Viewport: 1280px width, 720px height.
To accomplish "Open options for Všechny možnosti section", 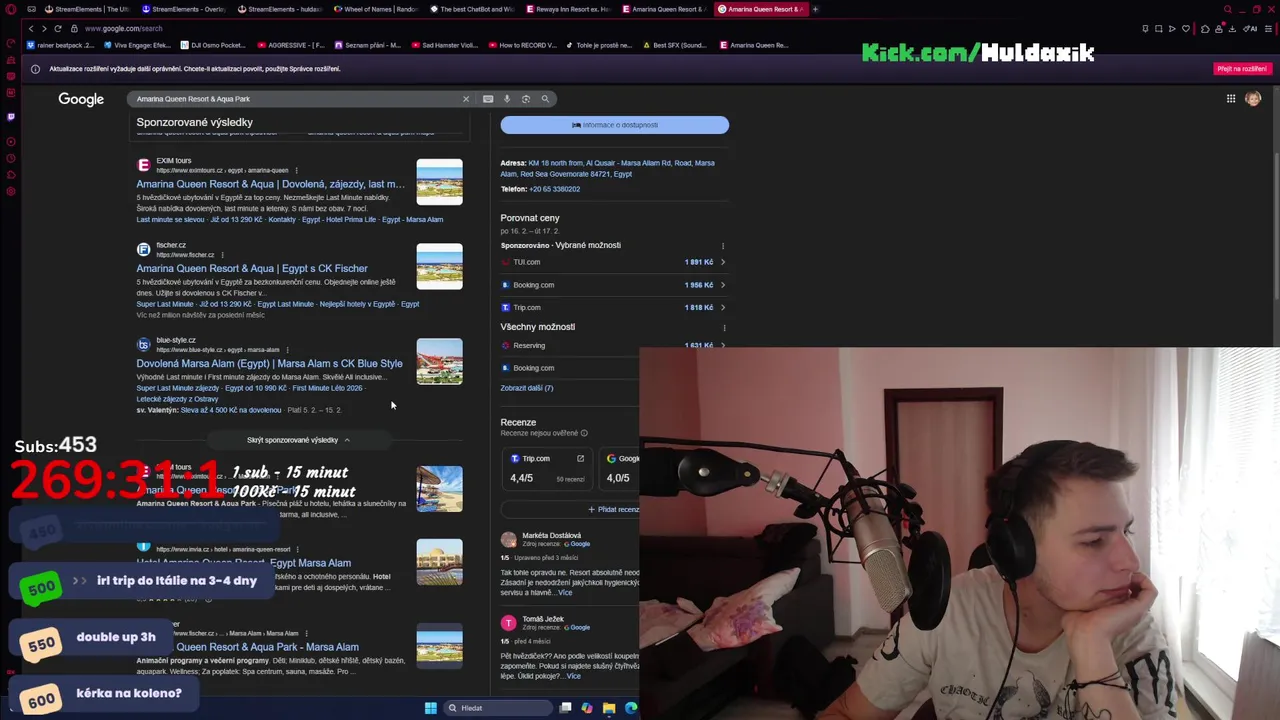I will coord(723,327).
